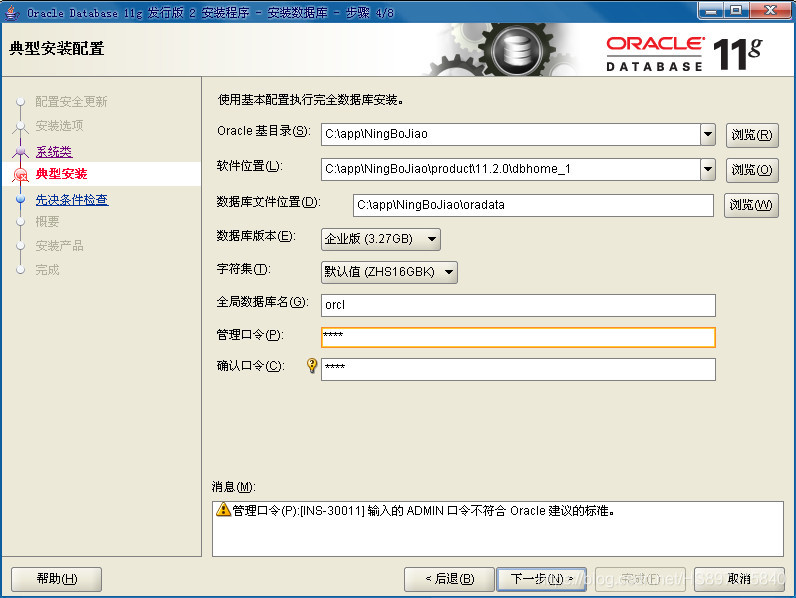Click the 全局数据库名 orcl field

[518, 305]
